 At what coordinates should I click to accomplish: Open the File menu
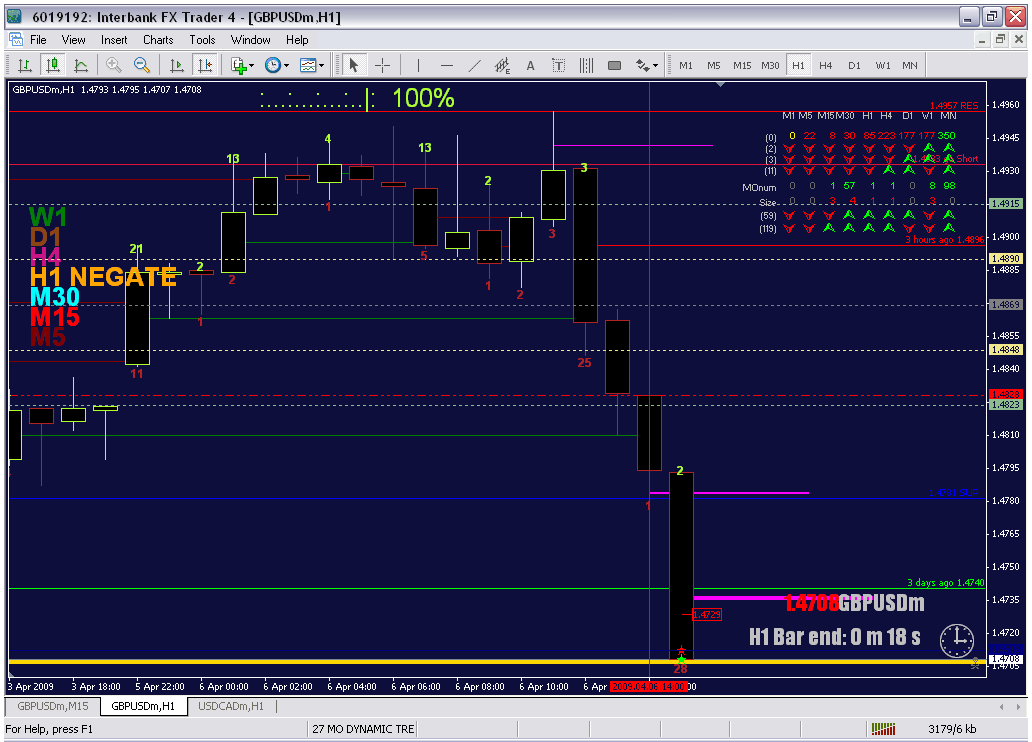pyautogui.click(x=38, y=40)
